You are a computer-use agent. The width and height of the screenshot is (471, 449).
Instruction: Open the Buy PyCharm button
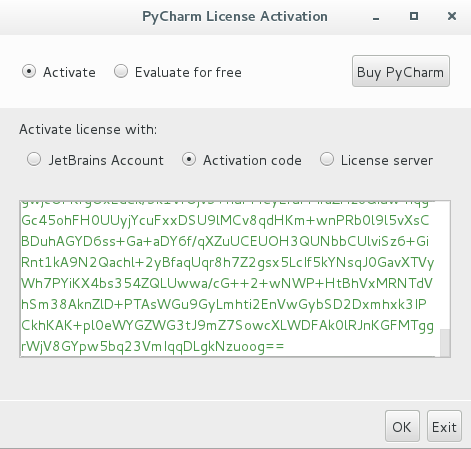pyautogui.click(x=401, y=71)
